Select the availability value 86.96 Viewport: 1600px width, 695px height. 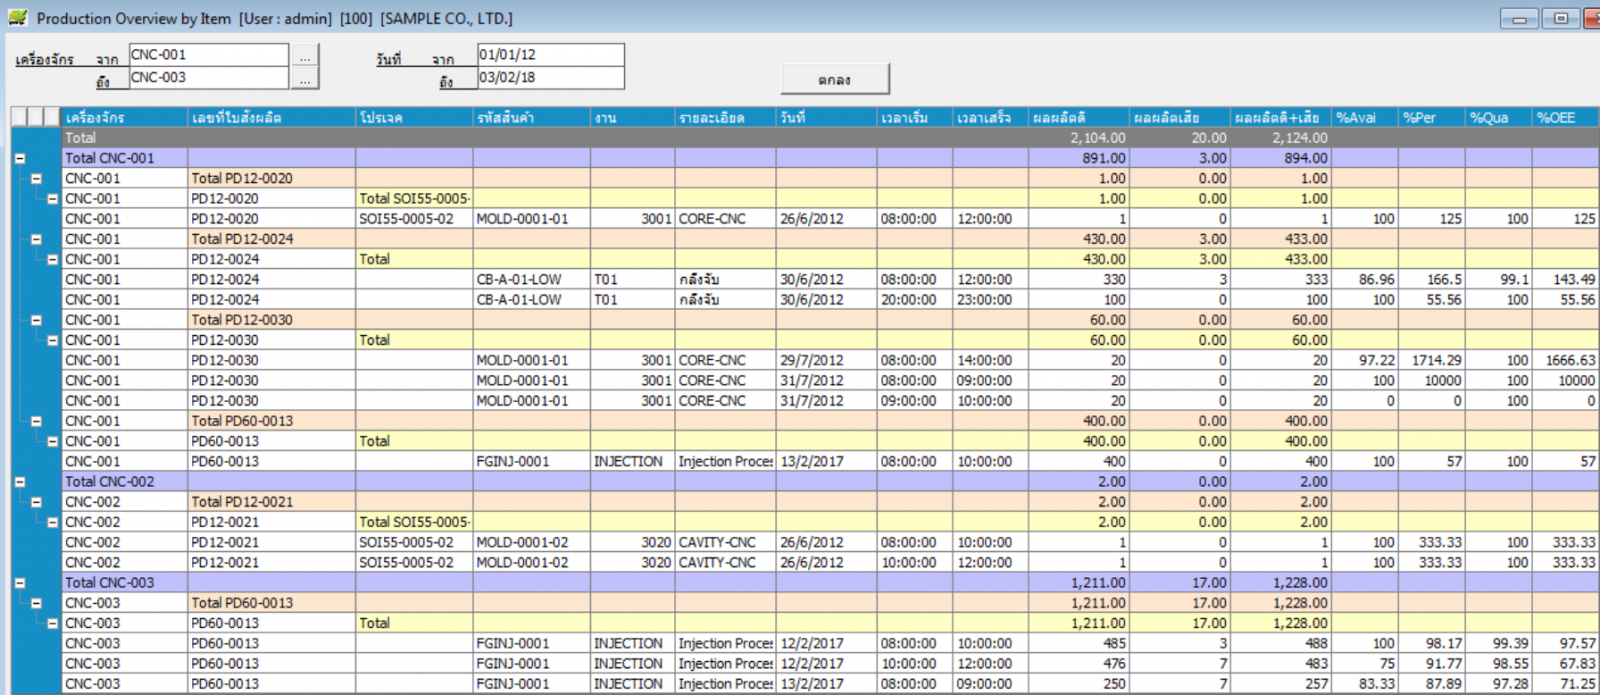tap(1365, 280)
